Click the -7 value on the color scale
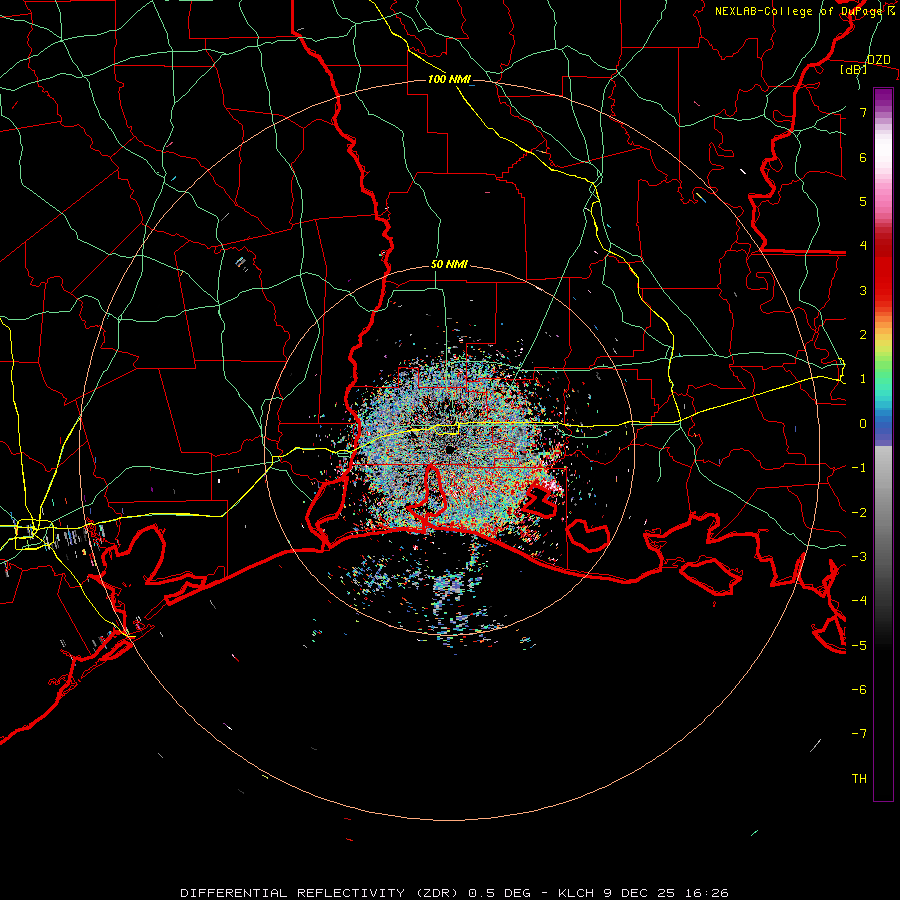900x900 pixels. [859, 734]
